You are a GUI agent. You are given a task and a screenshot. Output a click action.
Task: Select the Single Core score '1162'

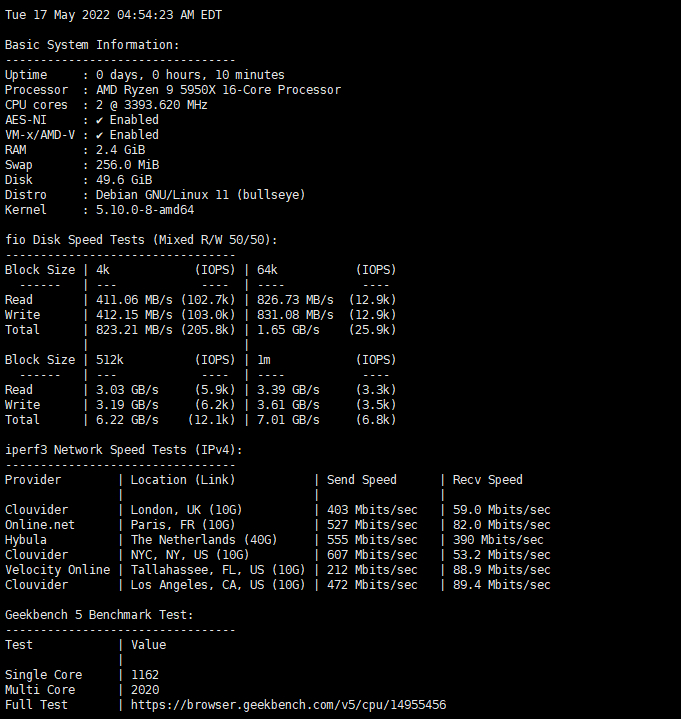tap(145, 675)
